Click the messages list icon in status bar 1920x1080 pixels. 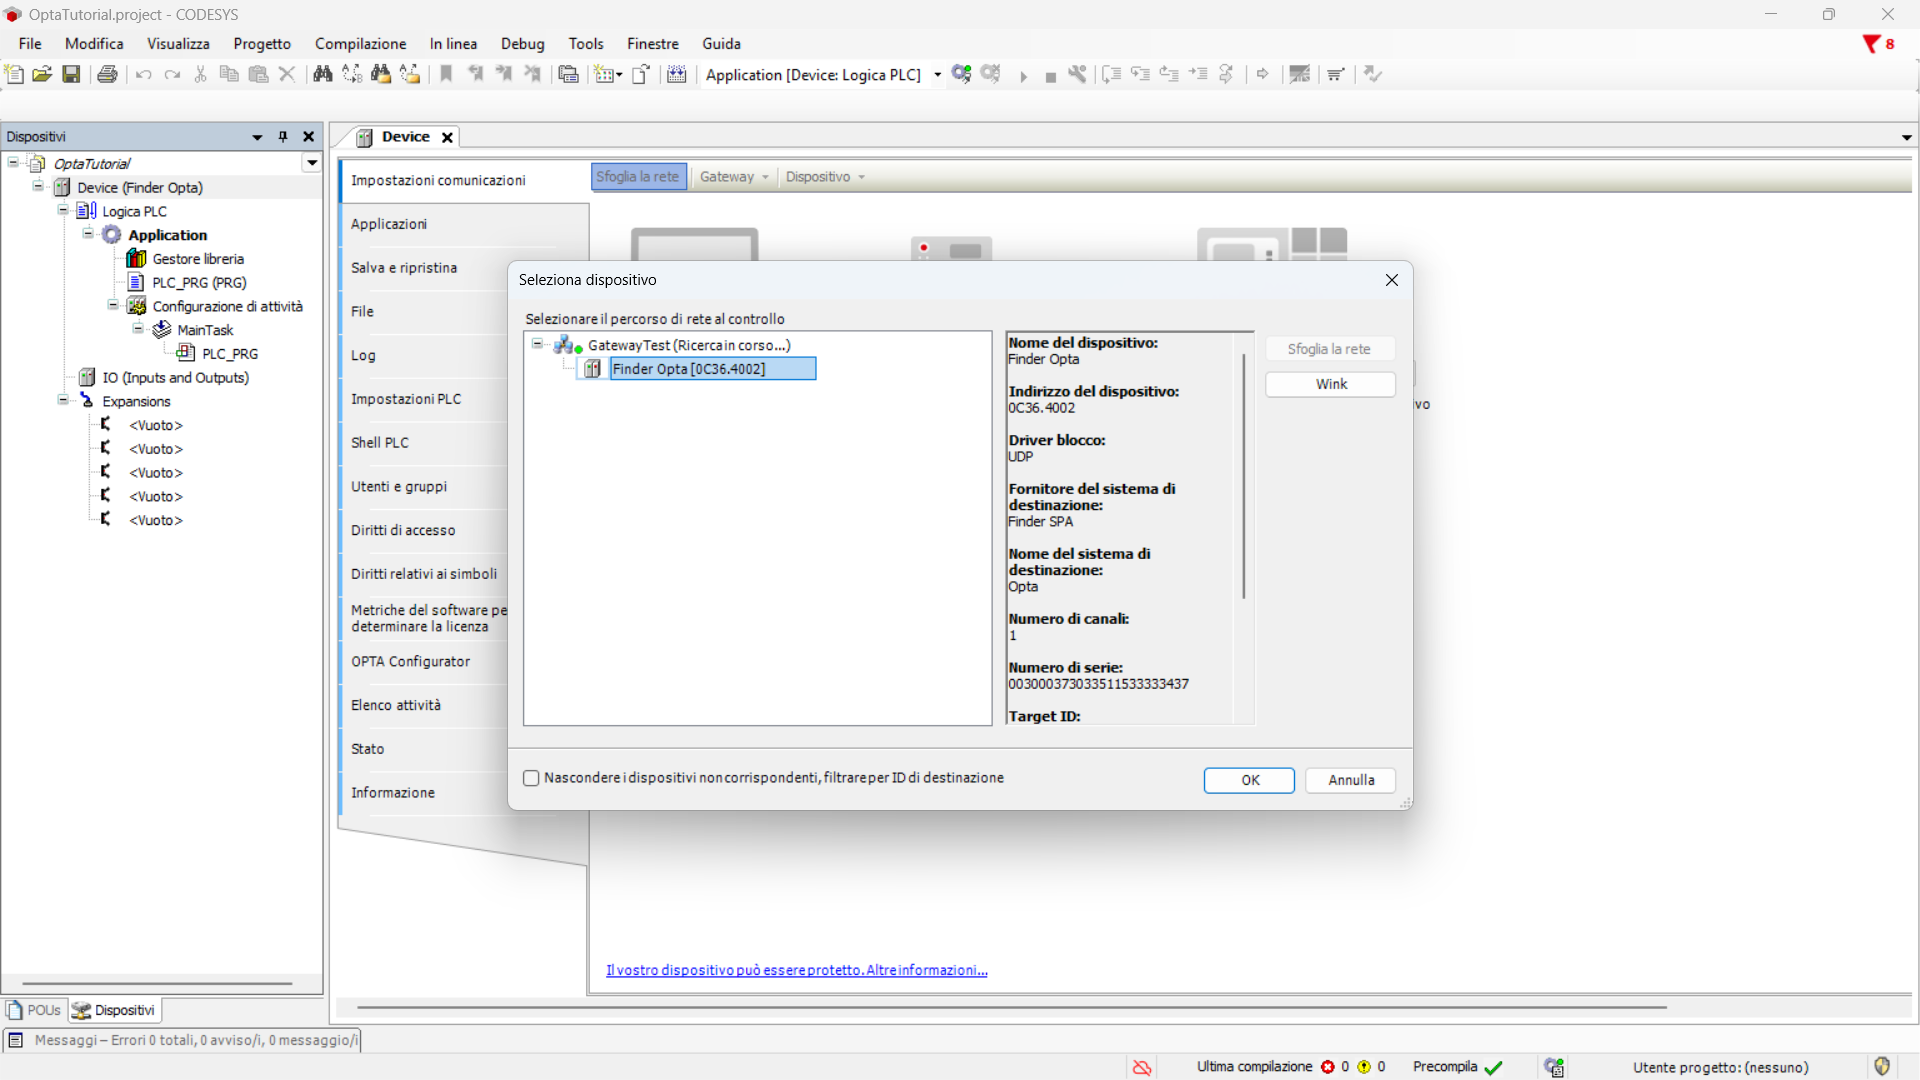(x=16, y=1040)
